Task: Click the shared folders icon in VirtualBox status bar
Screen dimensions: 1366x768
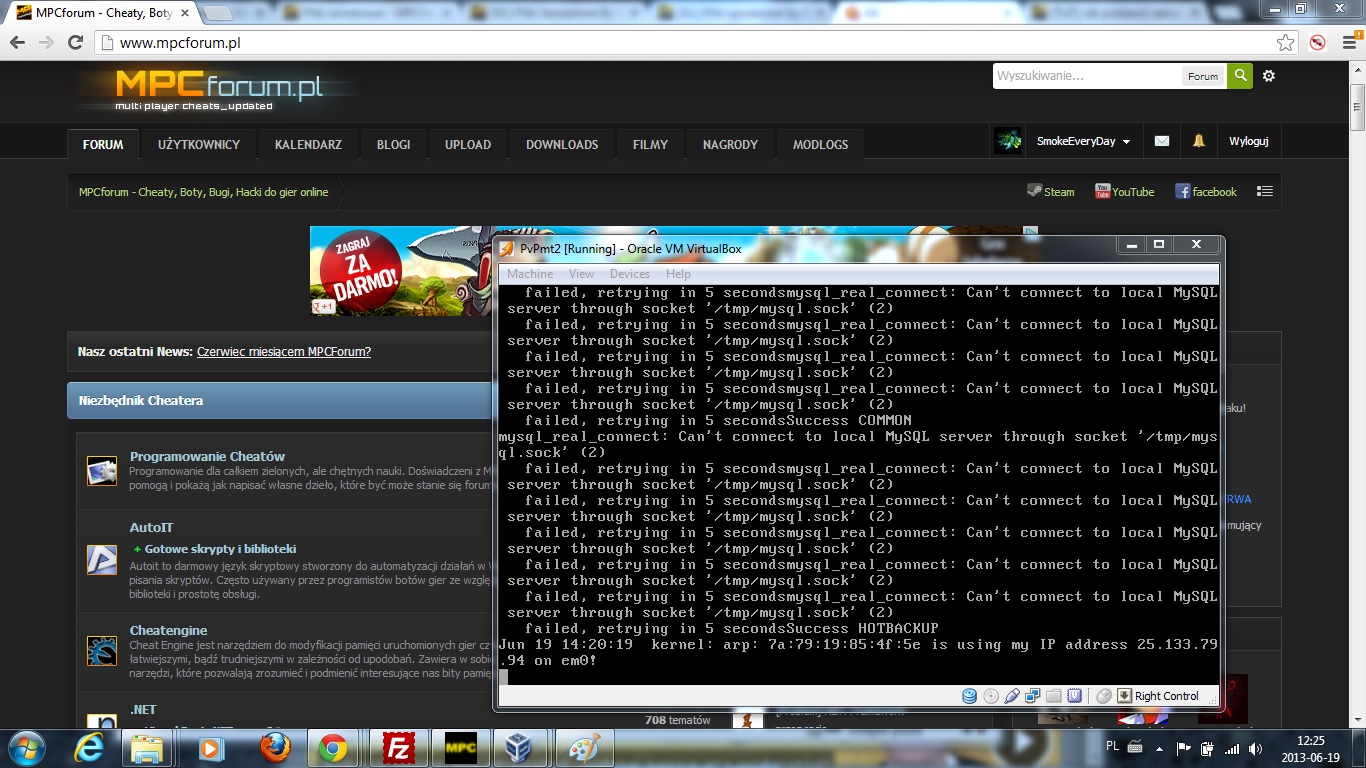Action: click(1054, 696)
